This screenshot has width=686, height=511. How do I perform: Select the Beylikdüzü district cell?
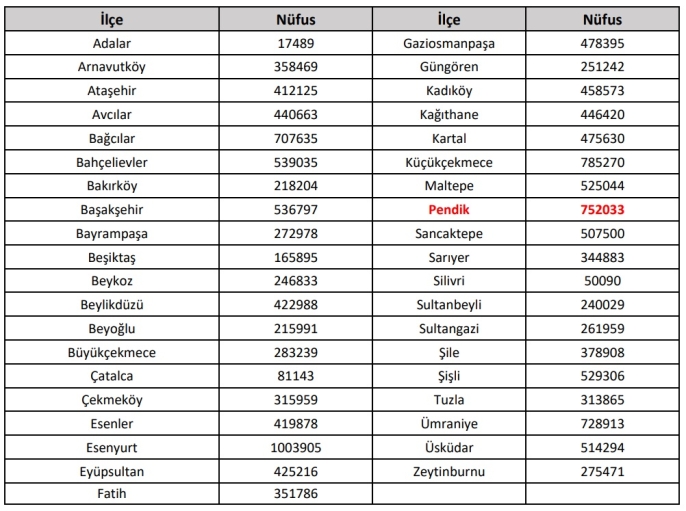click(x=112, y=304)
